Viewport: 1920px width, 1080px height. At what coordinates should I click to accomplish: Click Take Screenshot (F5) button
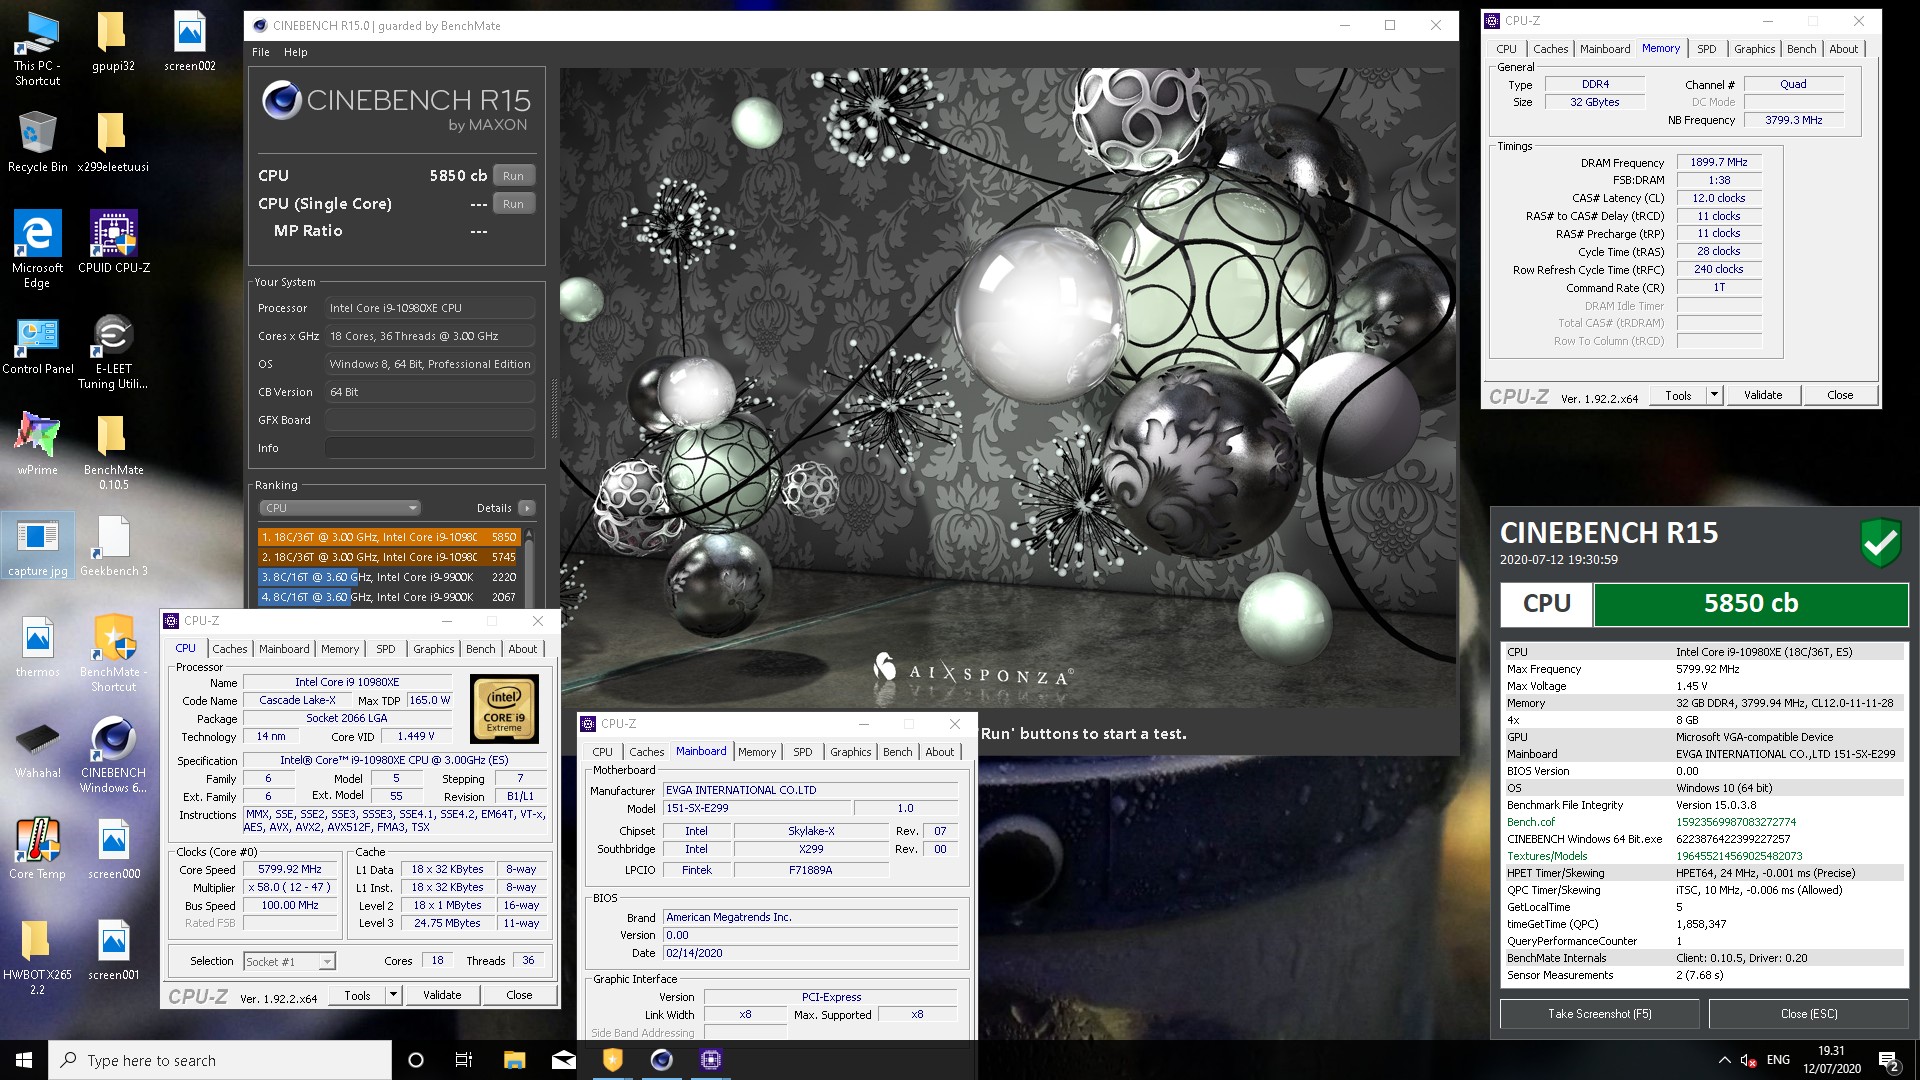point(1599,1014)
